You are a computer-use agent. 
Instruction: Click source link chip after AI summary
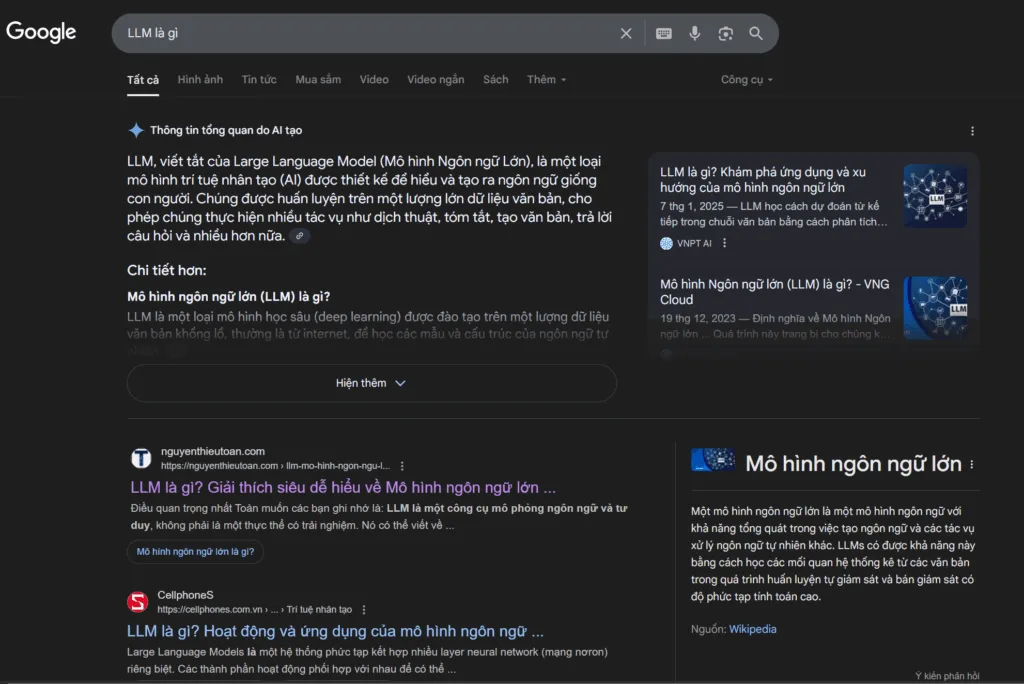coord(300,236)
